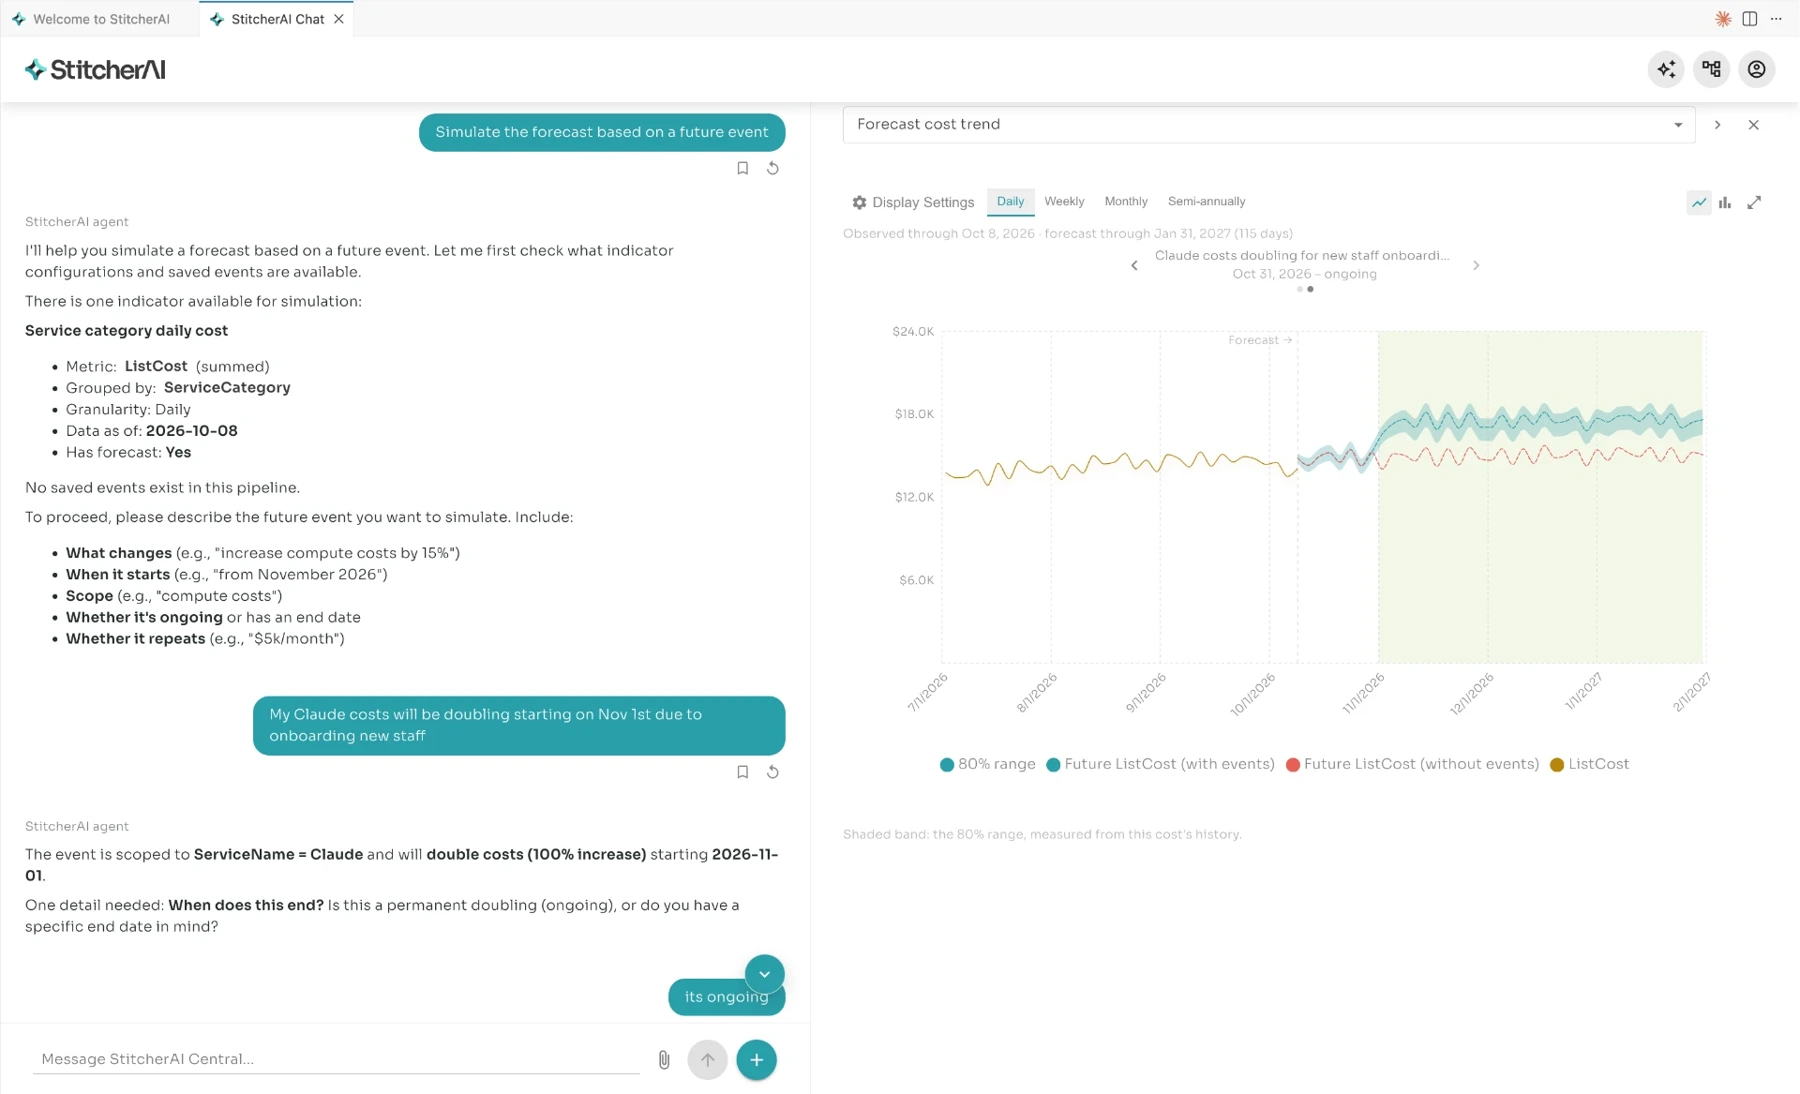The width and height of the screenshot is (1800, 1094).
Task: Jump to latest message with down-arrow button
Action: [x=764, y=974]
